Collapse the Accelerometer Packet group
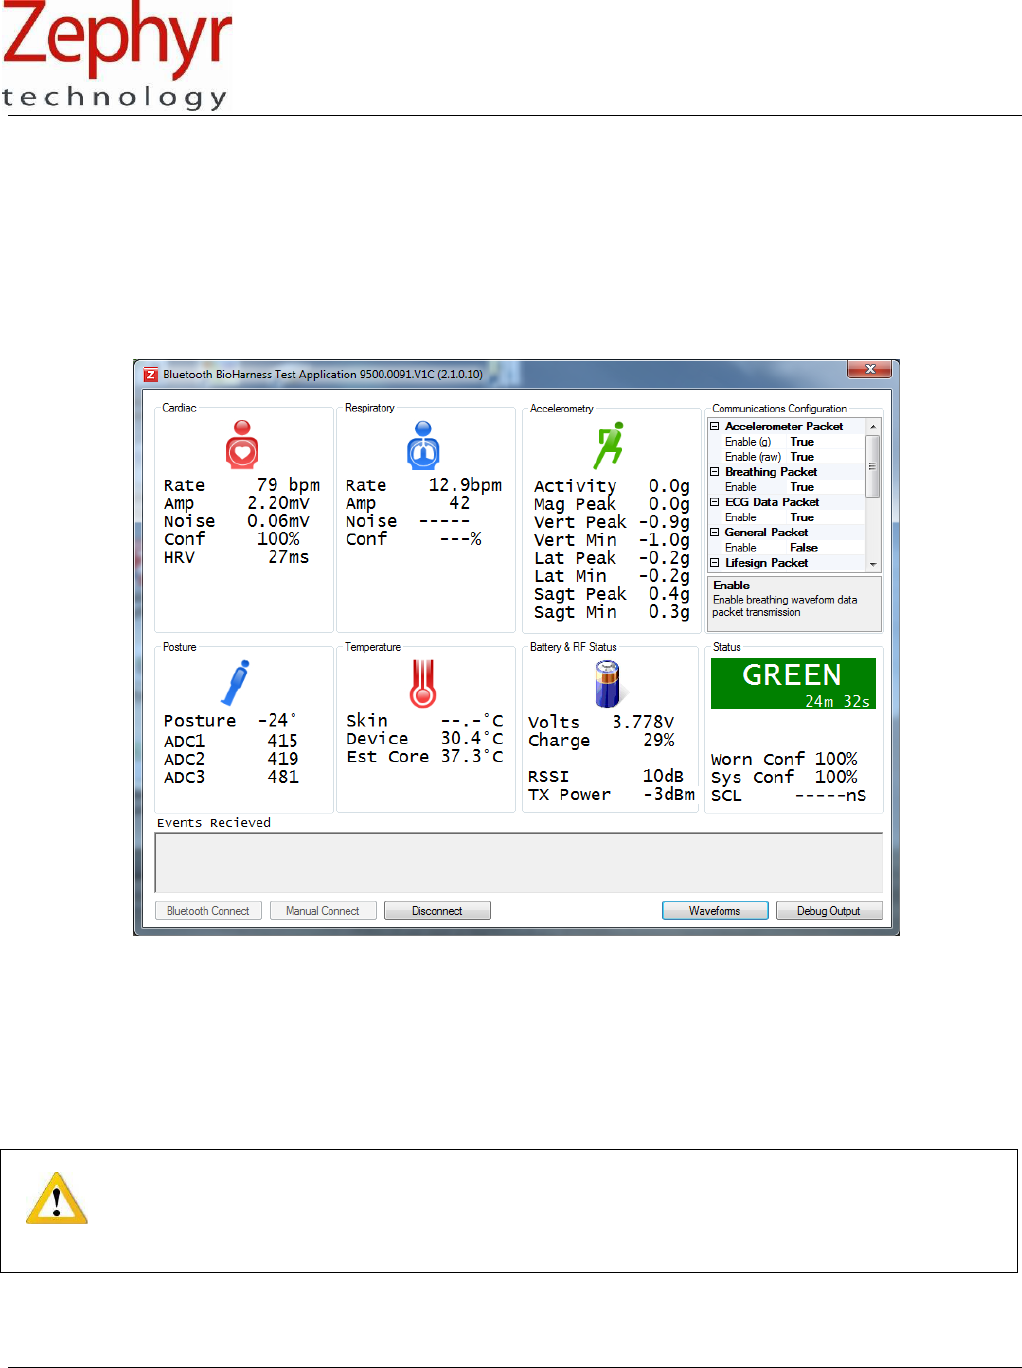Screen dimensions: 1022x1368 click(715, 426)
